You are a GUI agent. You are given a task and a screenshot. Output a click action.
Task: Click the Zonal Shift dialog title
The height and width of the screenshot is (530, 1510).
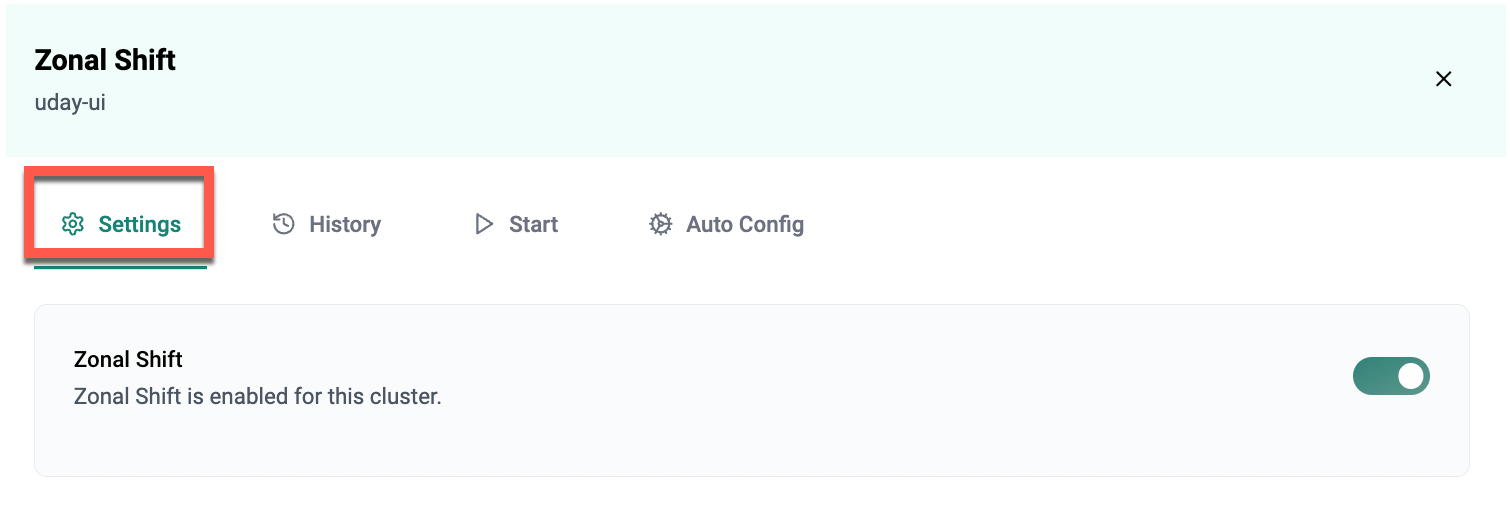click(x=105, y=60)
